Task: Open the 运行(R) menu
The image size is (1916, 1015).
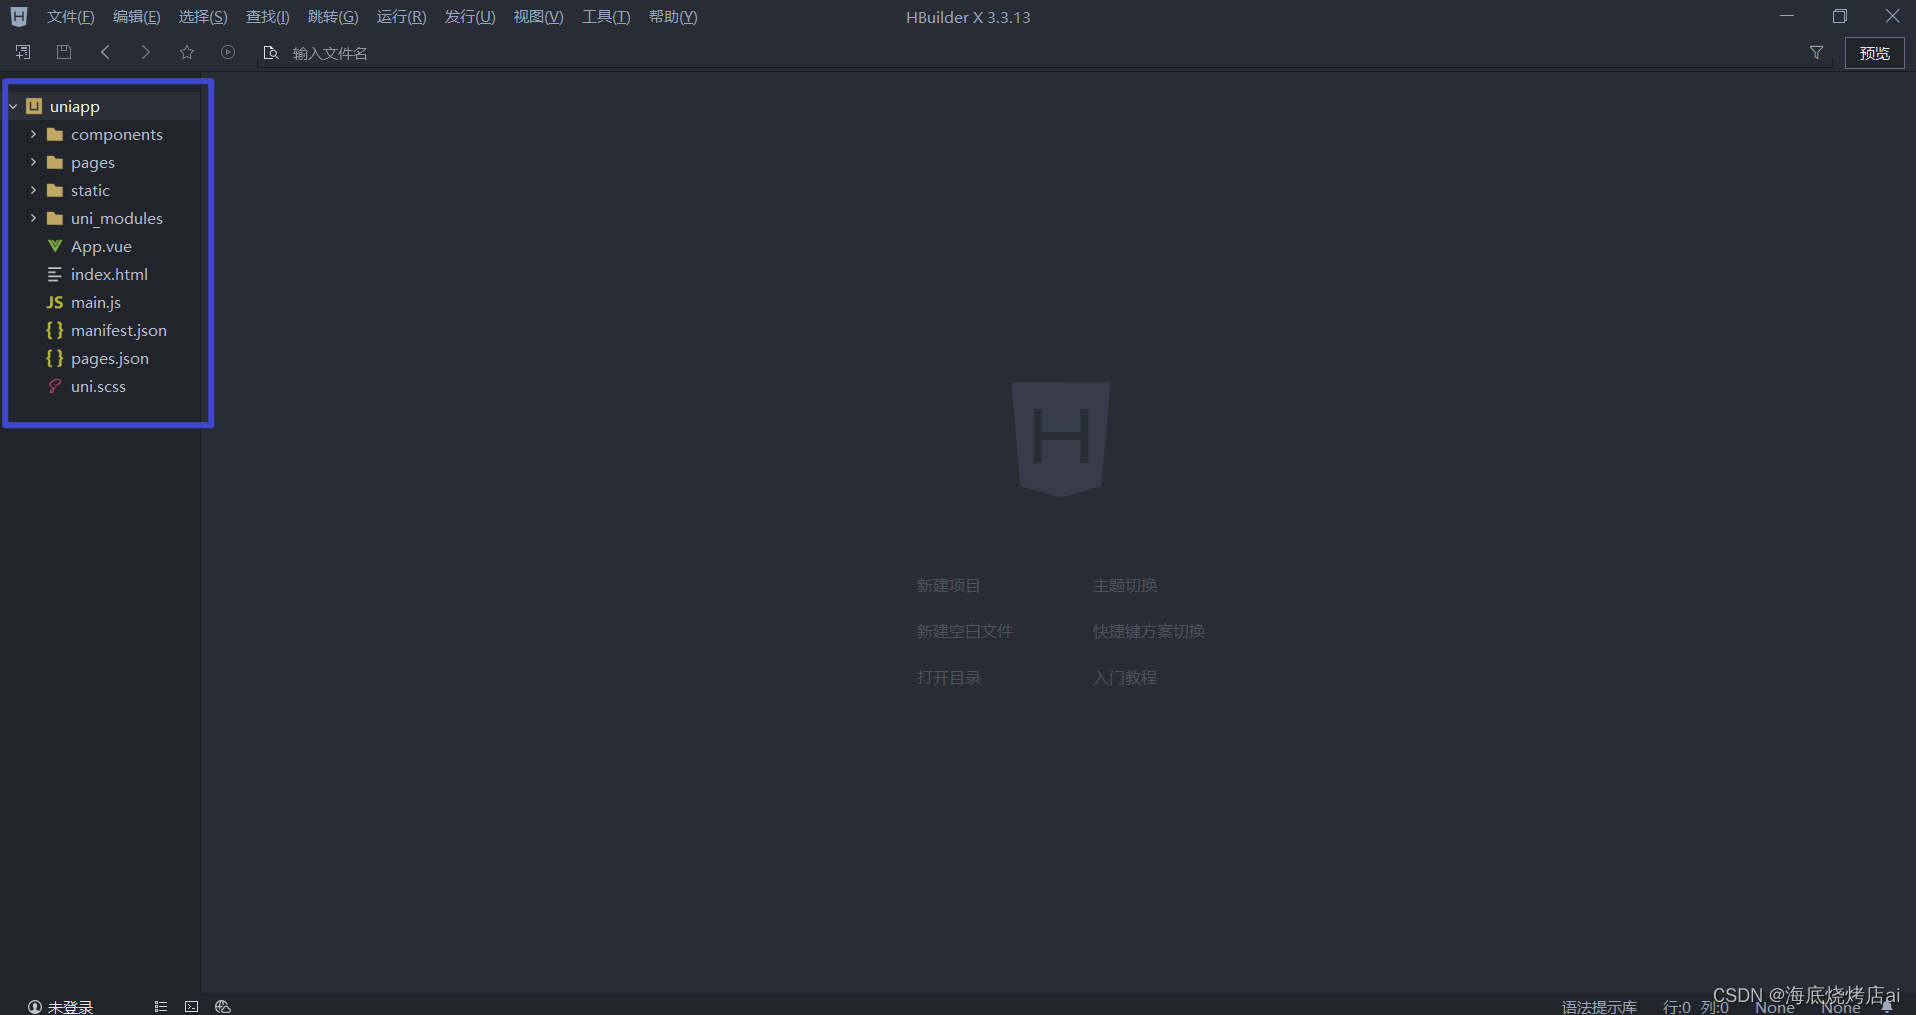Action: pyautogui.click(x=401, y=17)
